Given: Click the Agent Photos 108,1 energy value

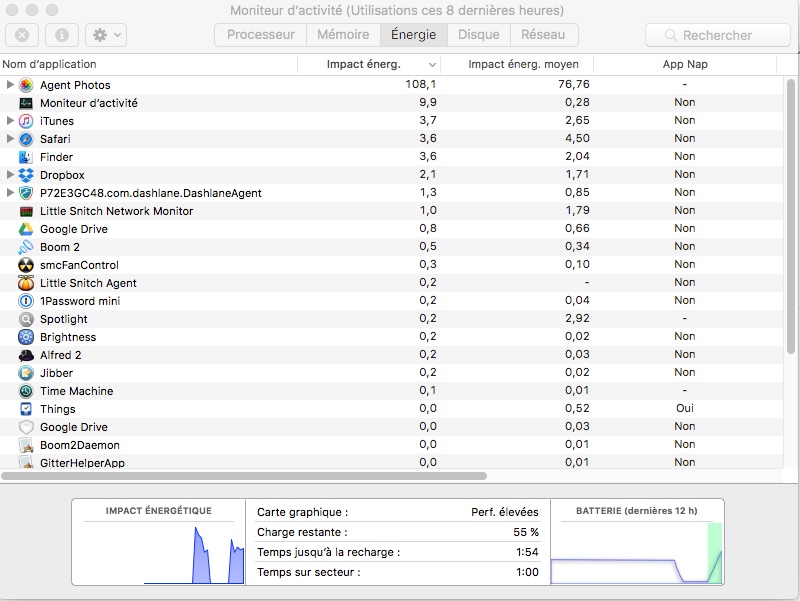Looking at the screenshot, I should 421,84.
